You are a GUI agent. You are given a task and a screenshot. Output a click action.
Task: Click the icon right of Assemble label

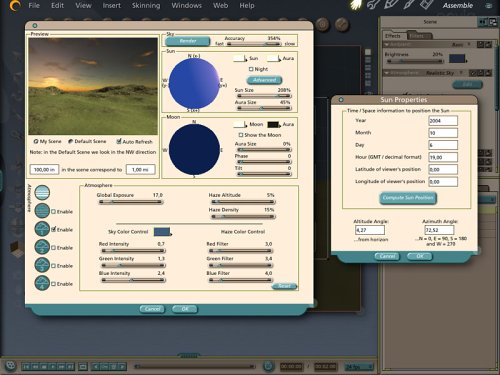(489, 6)
